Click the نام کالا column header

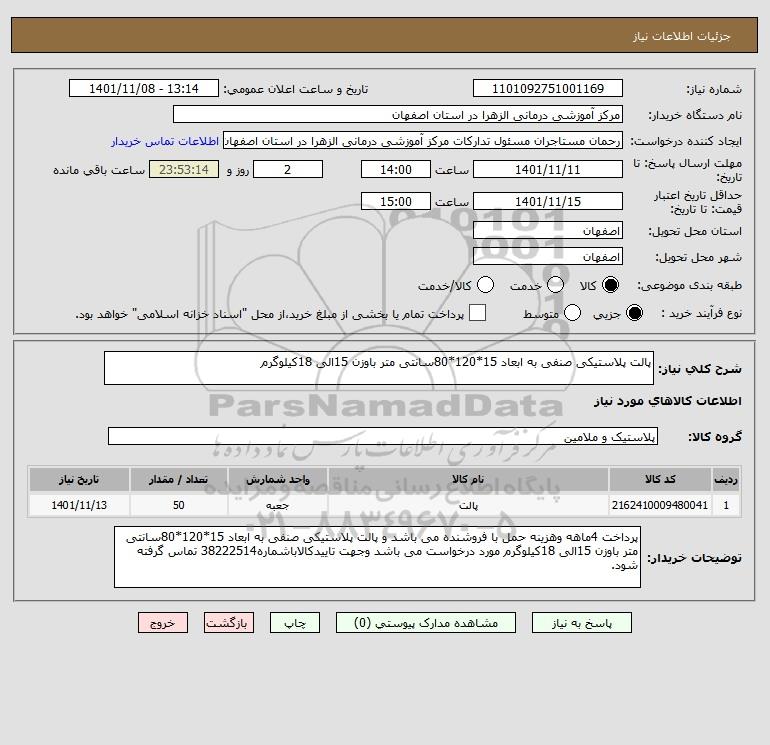(468, 479)
